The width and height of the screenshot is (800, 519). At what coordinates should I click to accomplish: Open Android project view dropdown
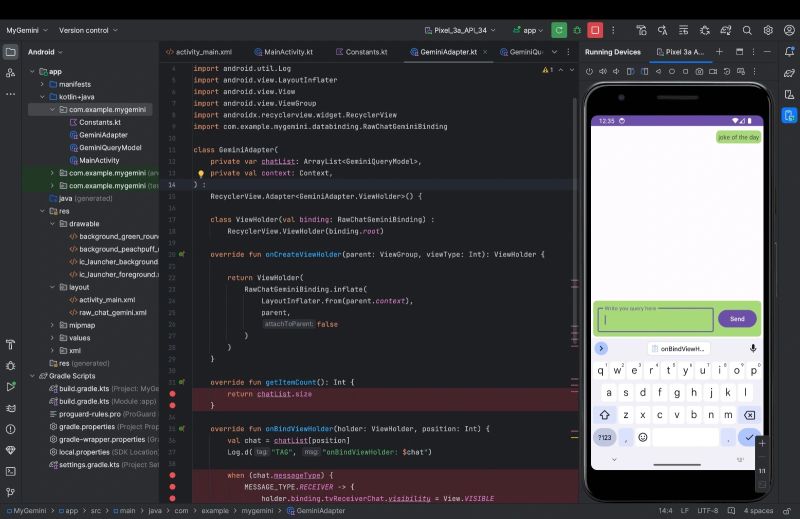pyautogui.click(x=45, y=52)
